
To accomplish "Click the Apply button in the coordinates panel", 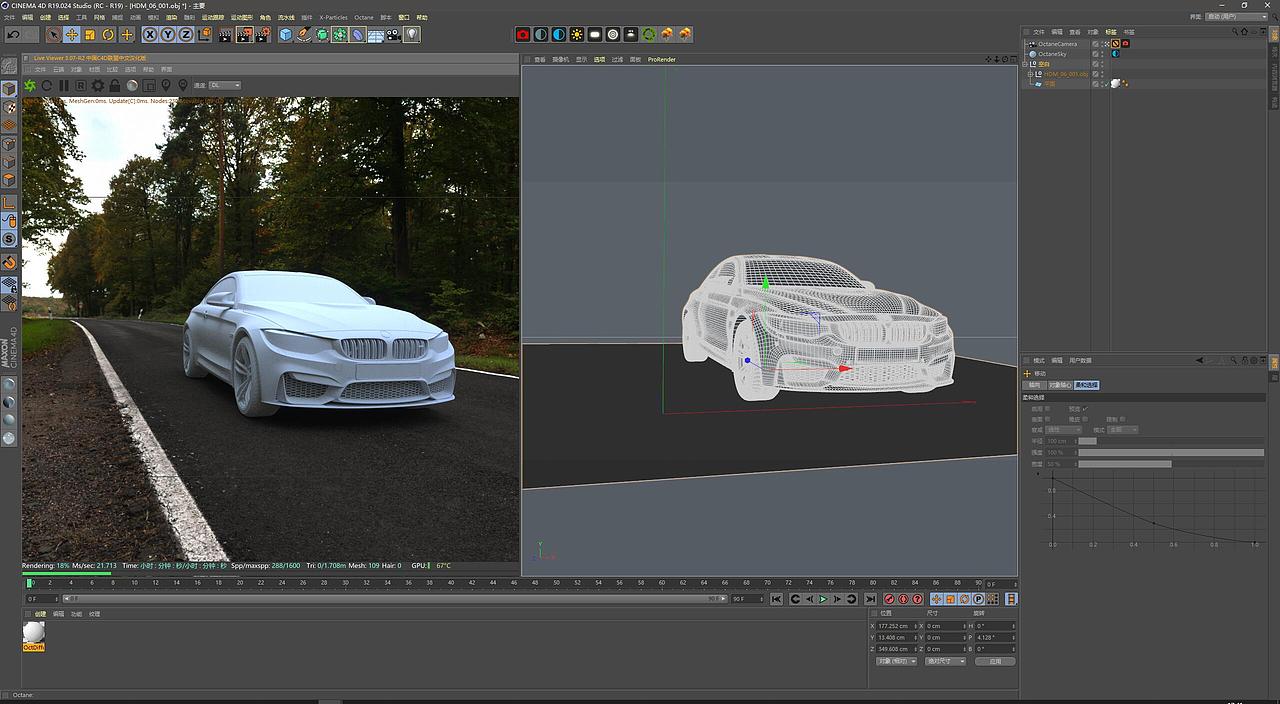I will click(x=995, y=661).
